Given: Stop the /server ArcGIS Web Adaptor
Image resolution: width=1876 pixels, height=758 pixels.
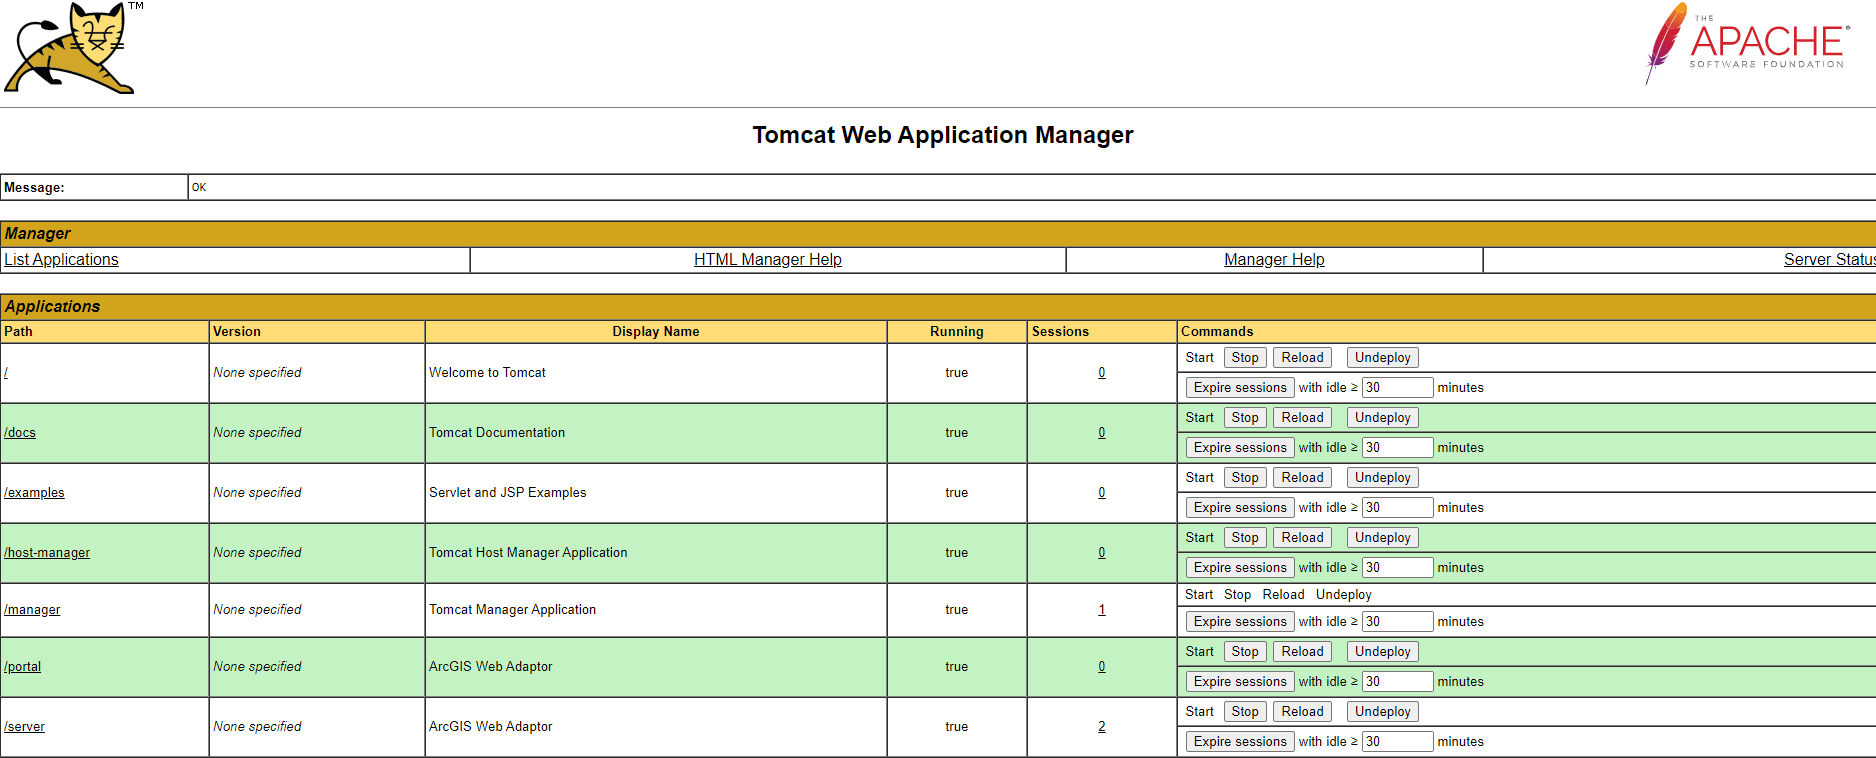Looking at the screenshot, I should [x=1245, y=712].
